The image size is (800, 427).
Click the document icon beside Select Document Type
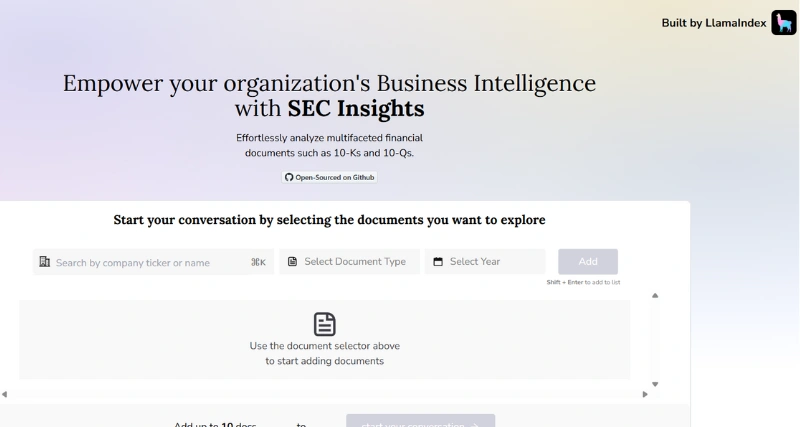pos(292,262)
